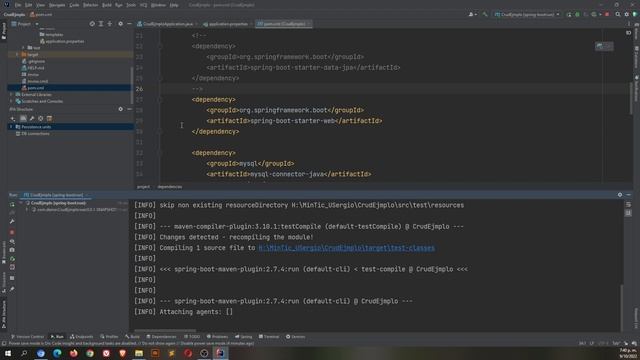Expand External Libraries node

tap(11, 94)
